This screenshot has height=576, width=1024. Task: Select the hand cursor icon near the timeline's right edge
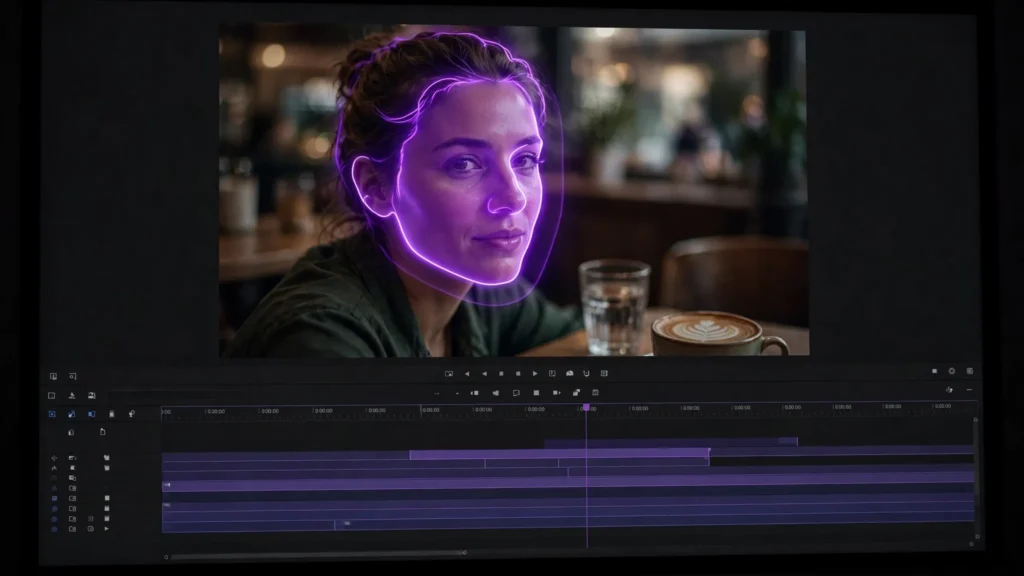(949, 390)
